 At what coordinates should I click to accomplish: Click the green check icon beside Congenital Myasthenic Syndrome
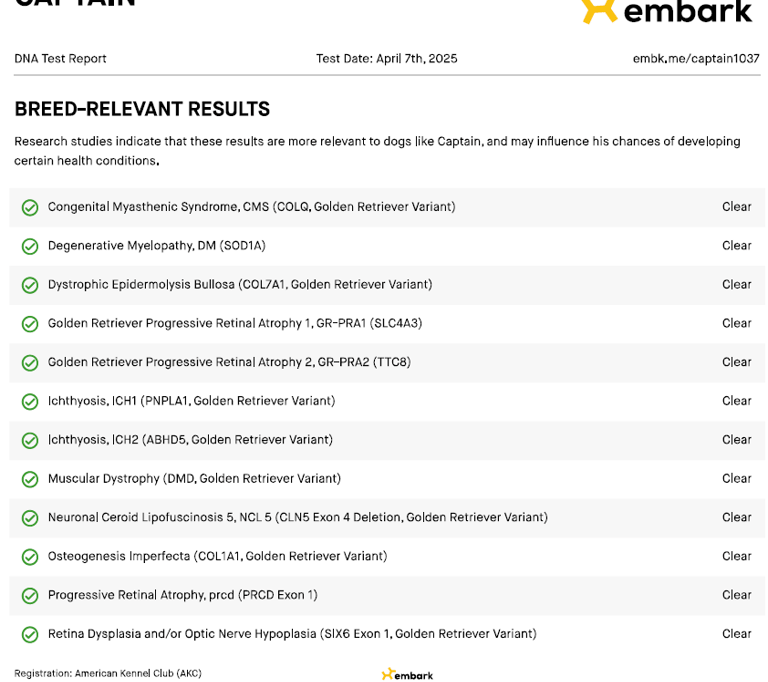pos(30,207)
